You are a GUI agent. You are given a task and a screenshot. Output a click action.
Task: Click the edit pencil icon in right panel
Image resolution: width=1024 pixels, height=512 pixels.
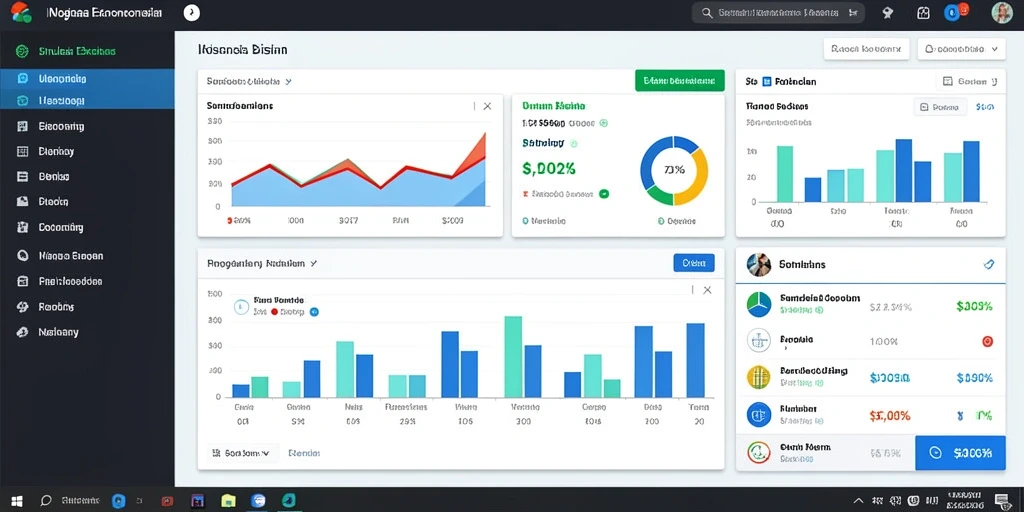pos(988,264)
